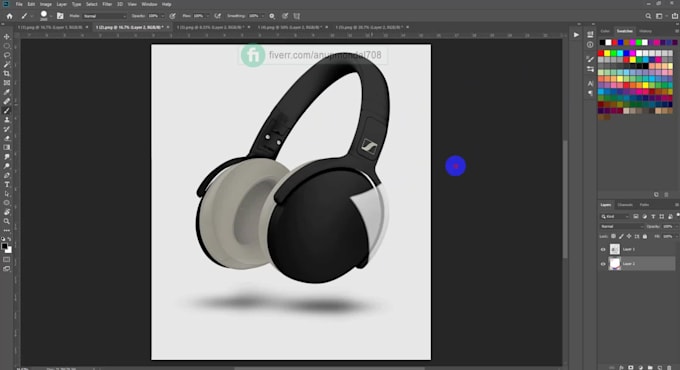Pick the red swatch in Swatches panel
The height and width of the screenshot is (370, 680).
[601, 53]
